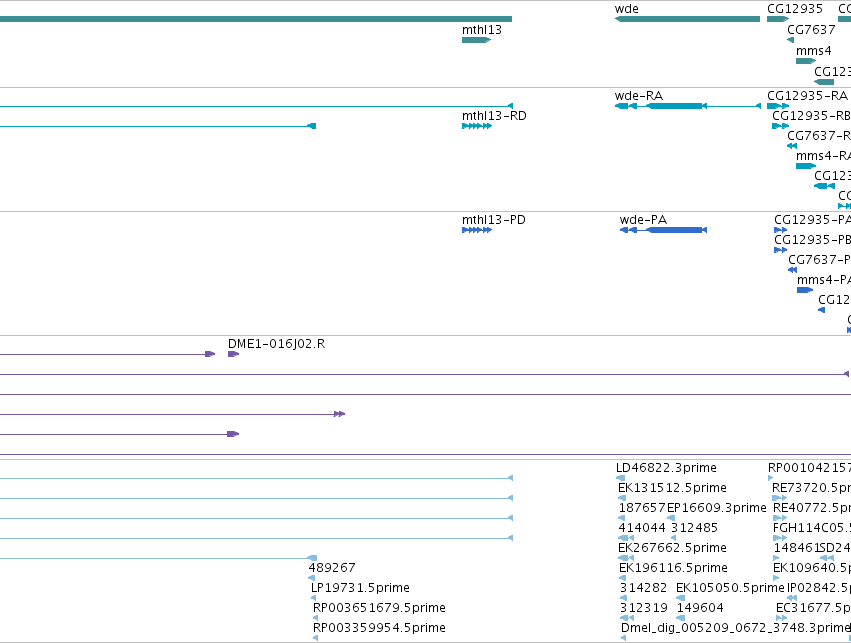The width and height of the screenshot is (851, 643).
Task: Select the mthl13-RD transcript arrows glyph
Action: tap(477, 126)
